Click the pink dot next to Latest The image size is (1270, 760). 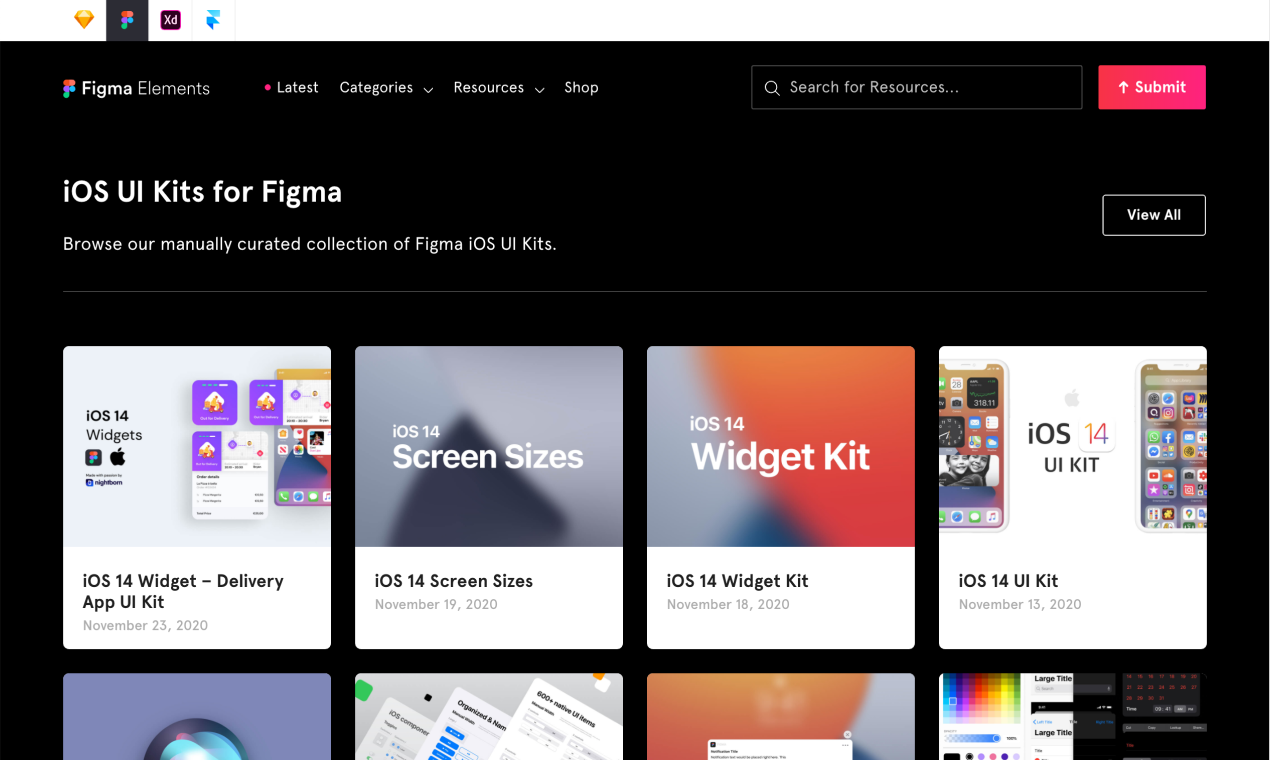tap(267, 87)
